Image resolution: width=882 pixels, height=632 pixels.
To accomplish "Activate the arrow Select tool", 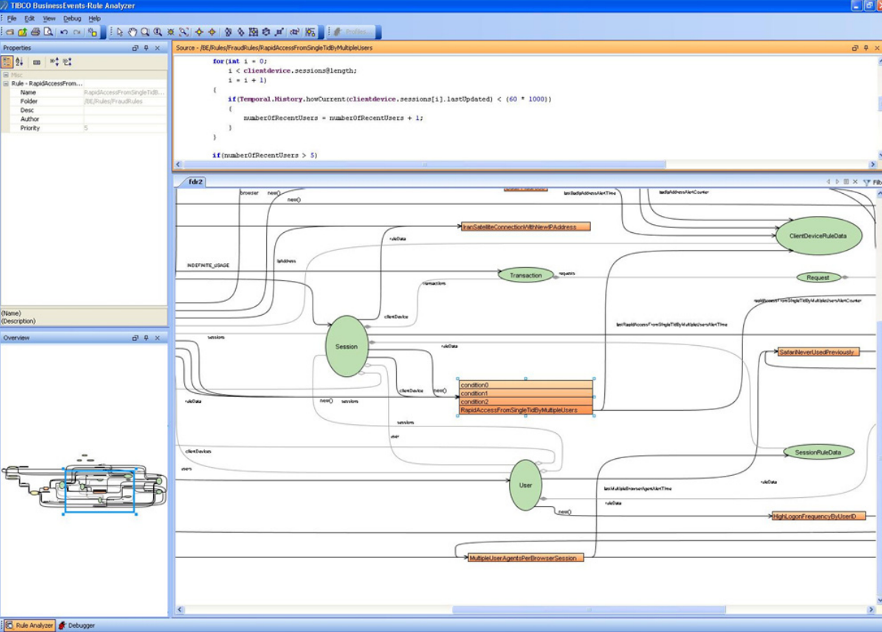I will [x=119, y=32].
